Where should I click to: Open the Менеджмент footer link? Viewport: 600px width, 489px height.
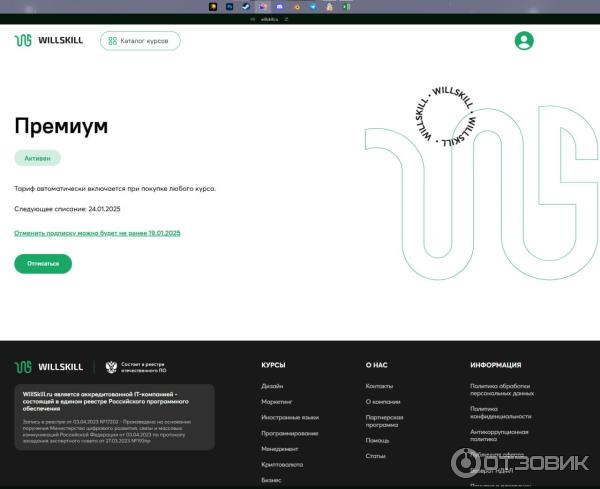point(280,449)
